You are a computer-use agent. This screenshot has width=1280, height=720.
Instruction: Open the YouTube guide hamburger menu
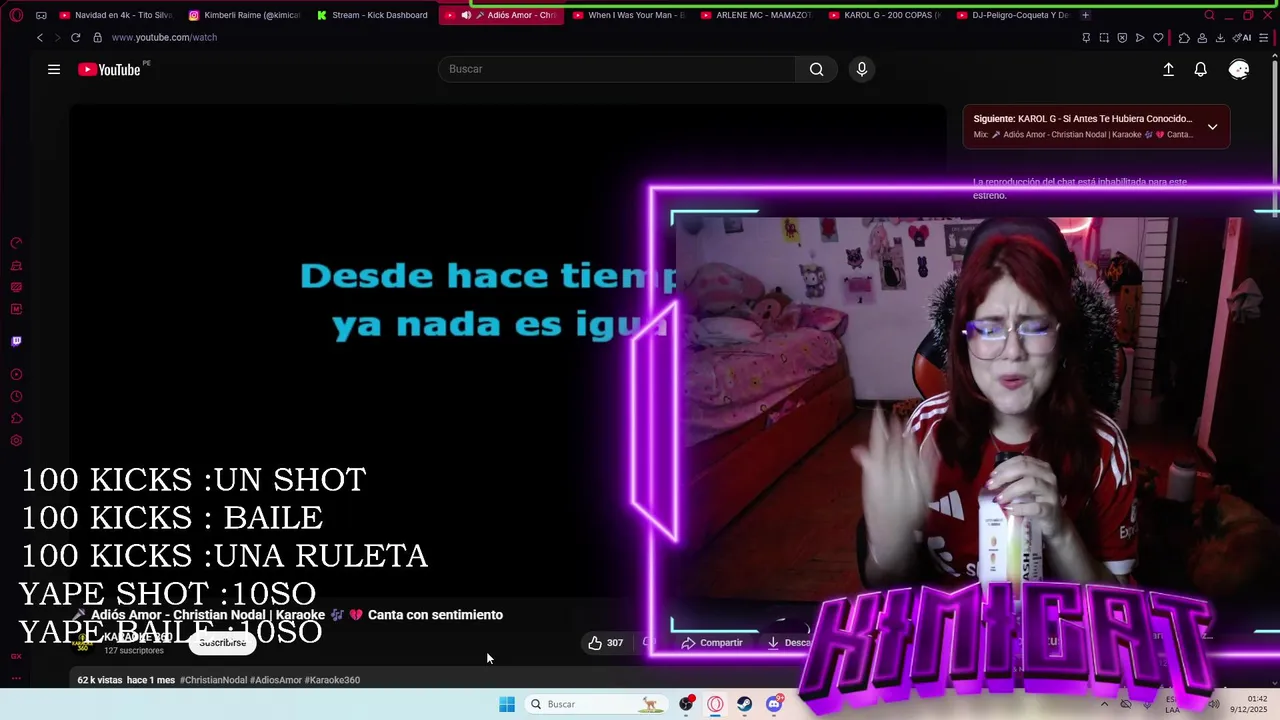[54, 69]
